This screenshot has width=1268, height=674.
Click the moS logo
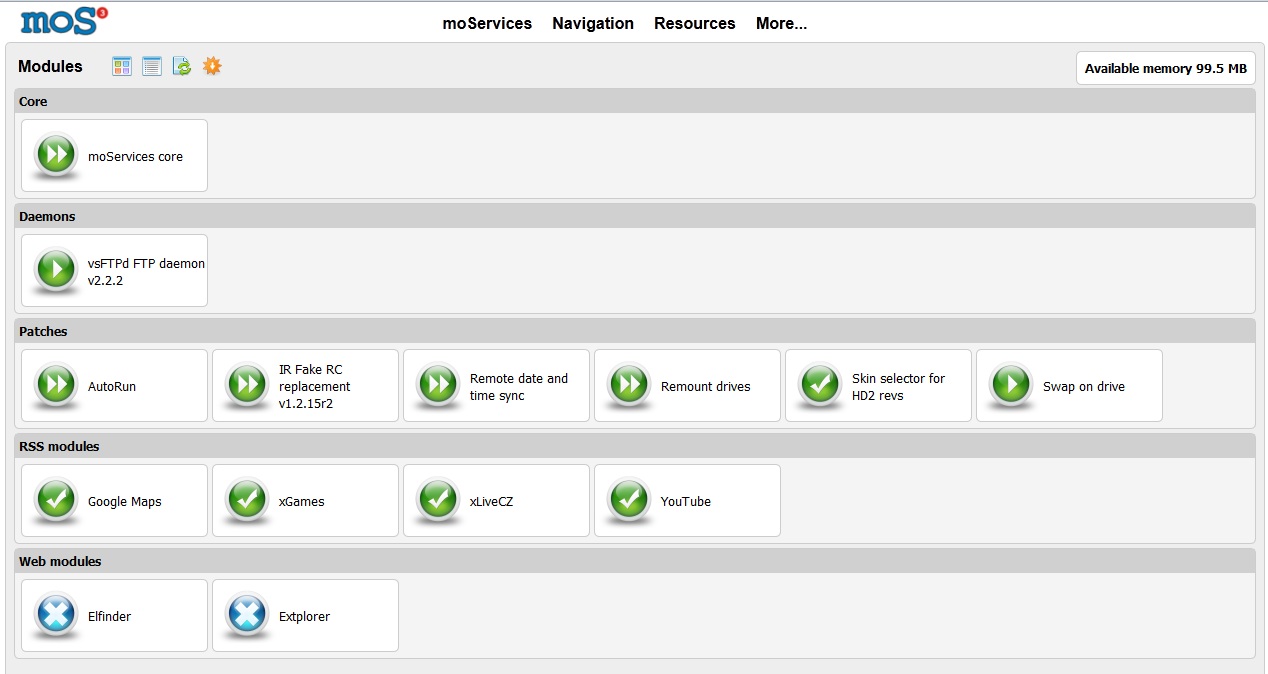(63, 20)
